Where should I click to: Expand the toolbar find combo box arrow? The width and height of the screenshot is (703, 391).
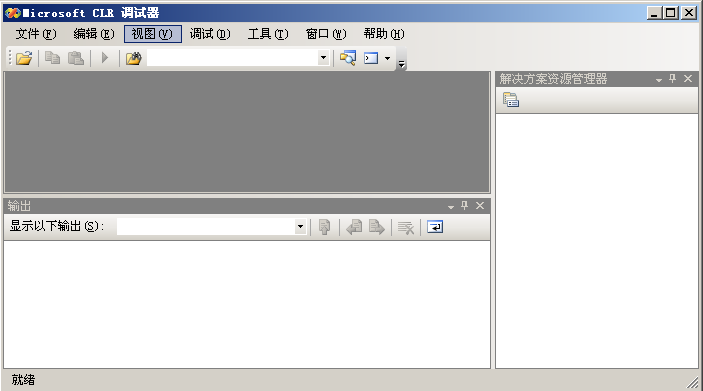click(x=323, y=58)
